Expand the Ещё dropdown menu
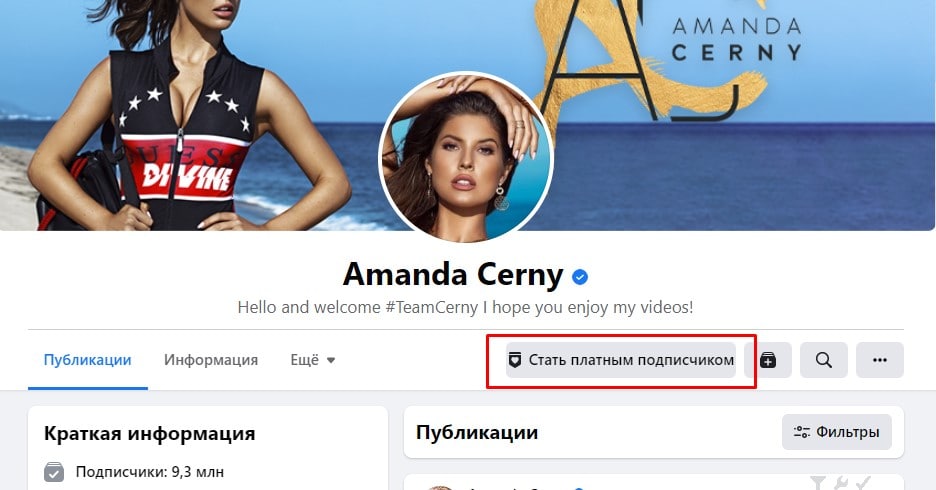The width and height of the screenshot is (936, 490). pos(313,360)
